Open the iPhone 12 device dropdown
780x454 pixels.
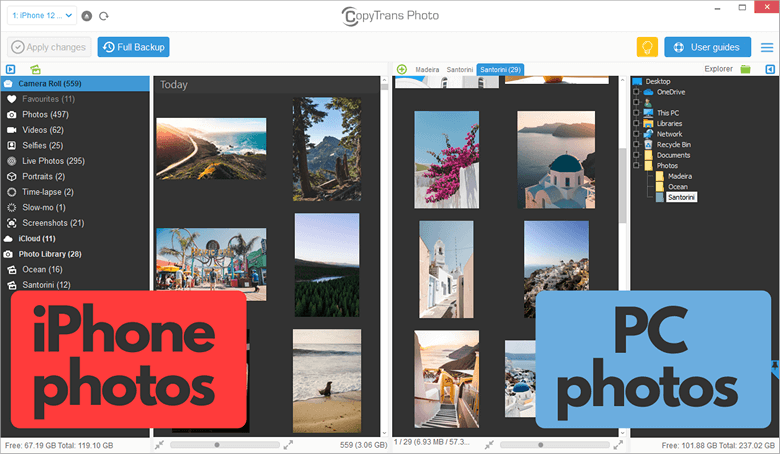tap(42, 16)
